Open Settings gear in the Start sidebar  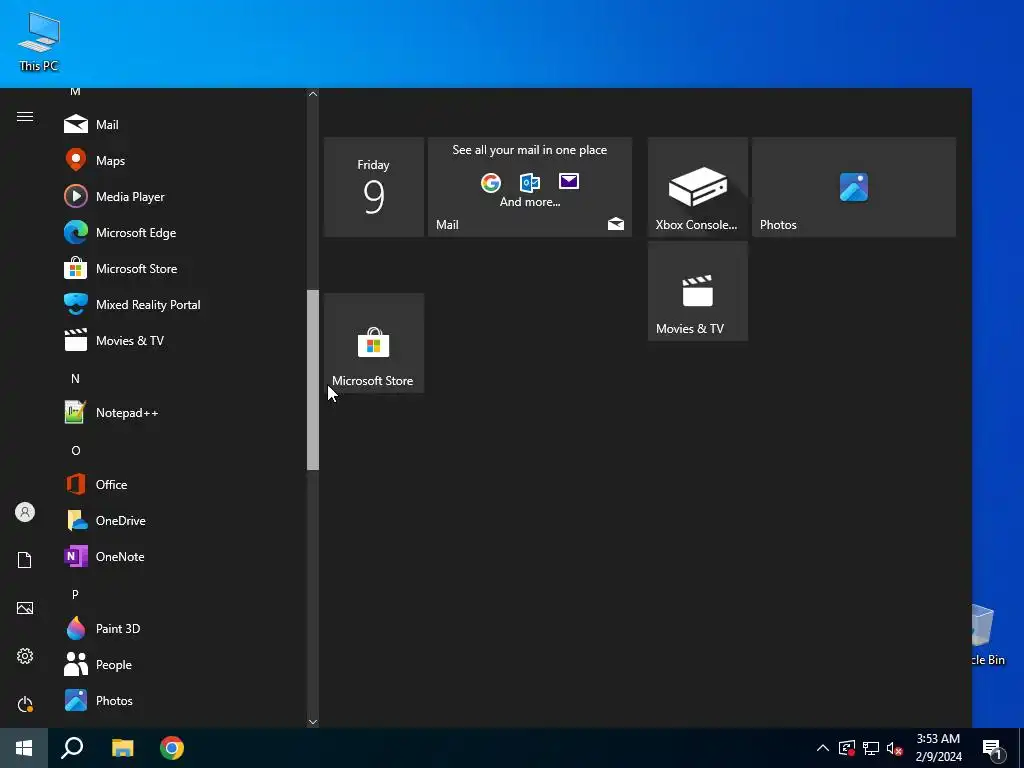tap(25, 656)
